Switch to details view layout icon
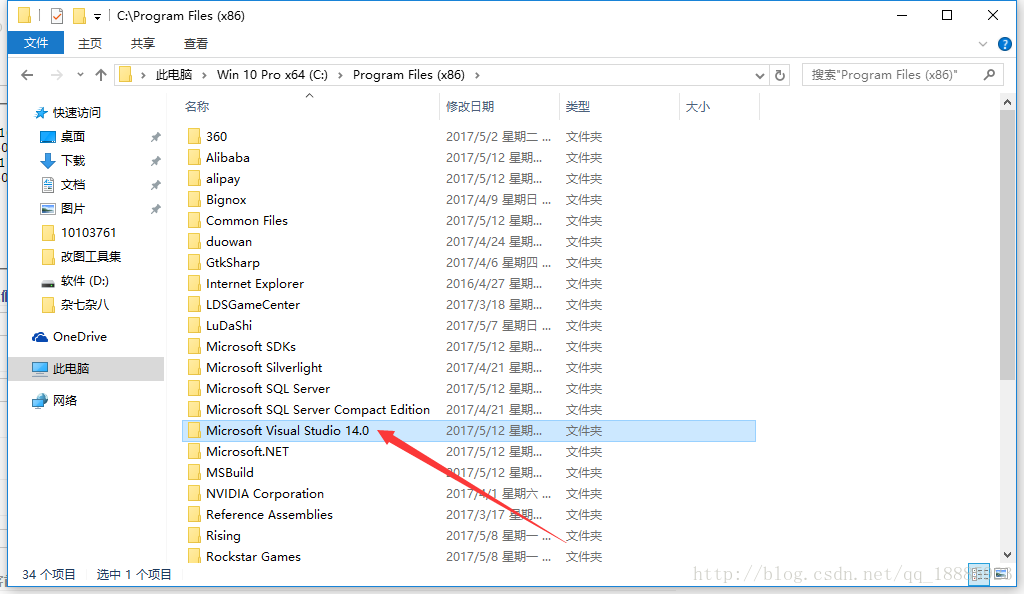This screenshot has height=594, width=1024. [980, 574]
